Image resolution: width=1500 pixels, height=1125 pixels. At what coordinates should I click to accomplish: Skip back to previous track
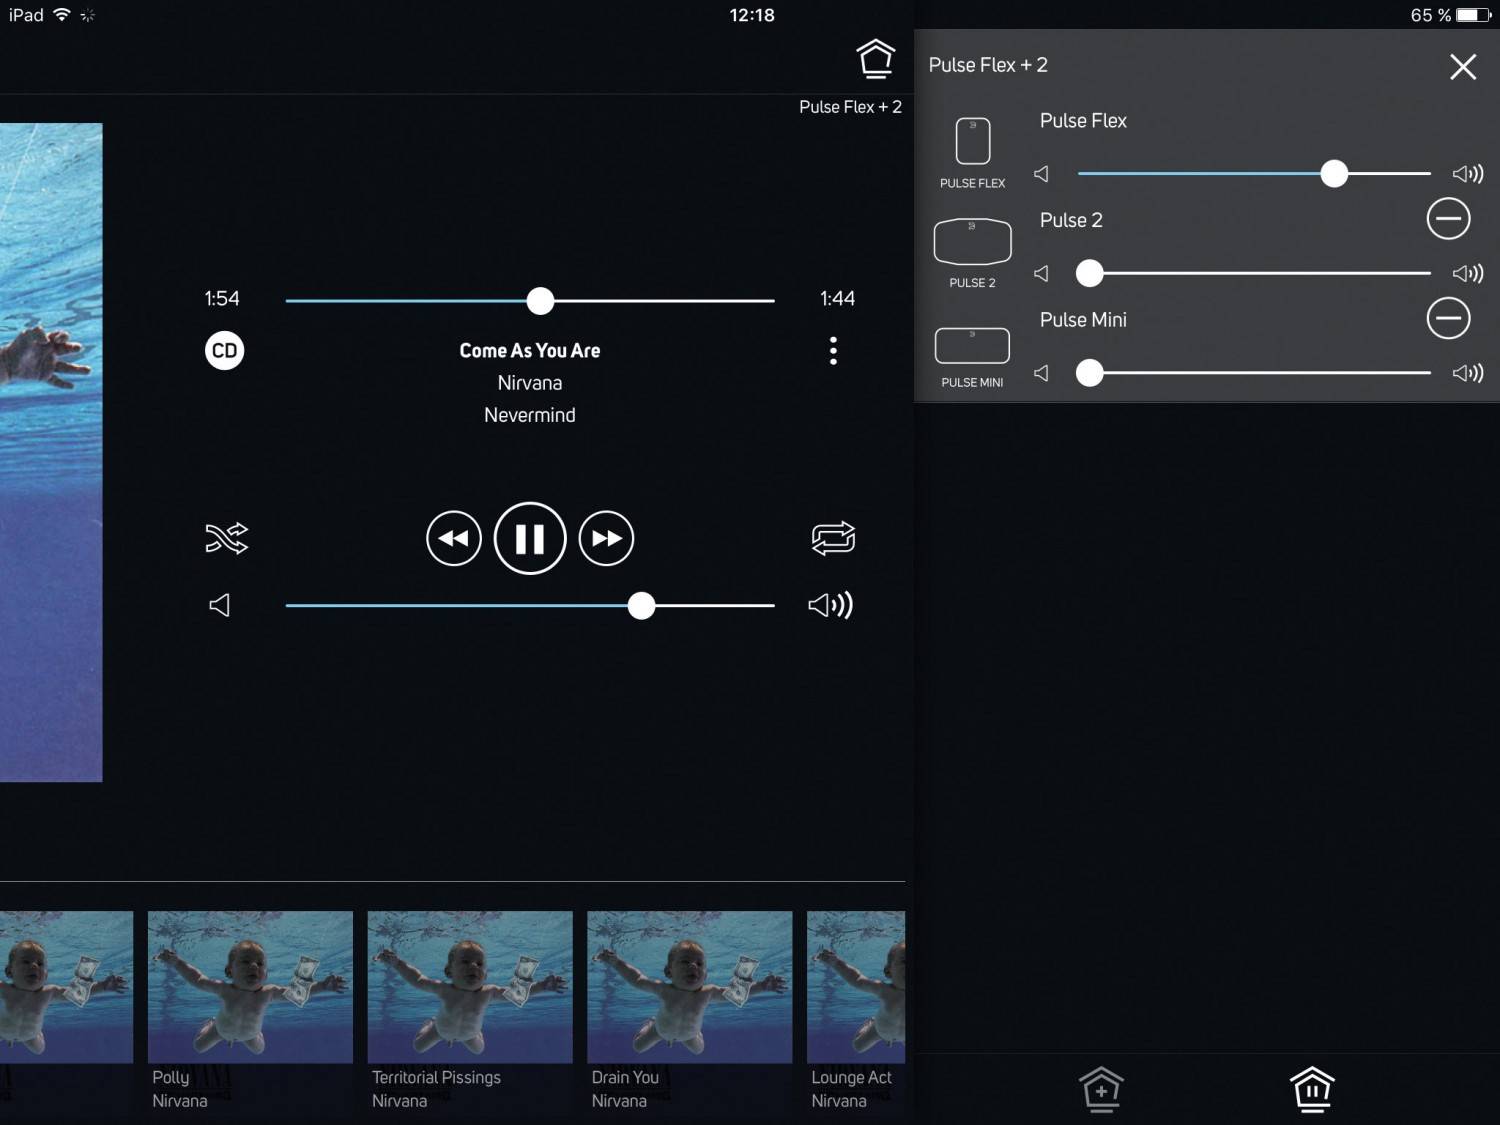[x=454, y=538]
